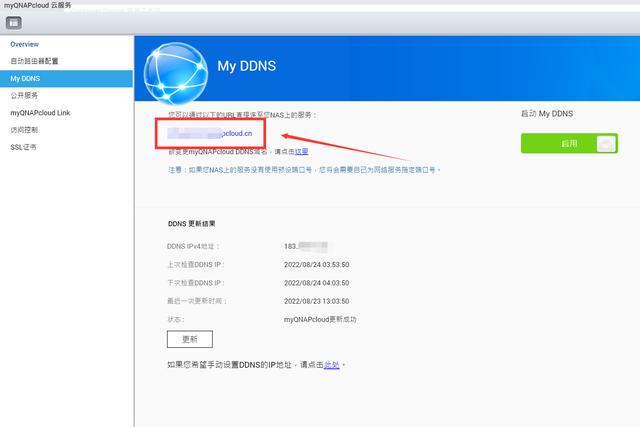Click the blue 注意 port number notice text
Image resolution: width=640 pixels, height=427 pixels.
[304, 169]
